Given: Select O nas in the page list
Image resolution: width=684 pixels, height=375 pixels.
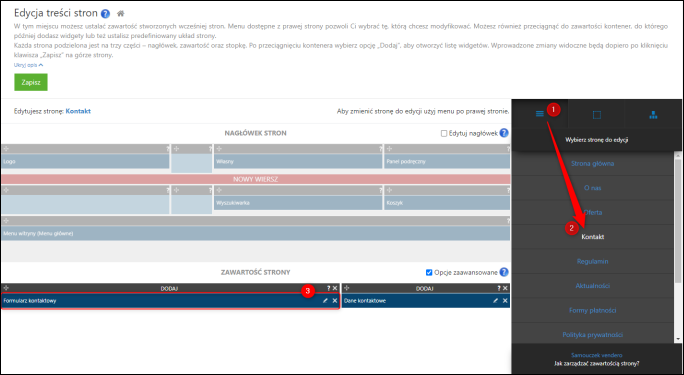Looking at the screenshot, I should (592, 188).
